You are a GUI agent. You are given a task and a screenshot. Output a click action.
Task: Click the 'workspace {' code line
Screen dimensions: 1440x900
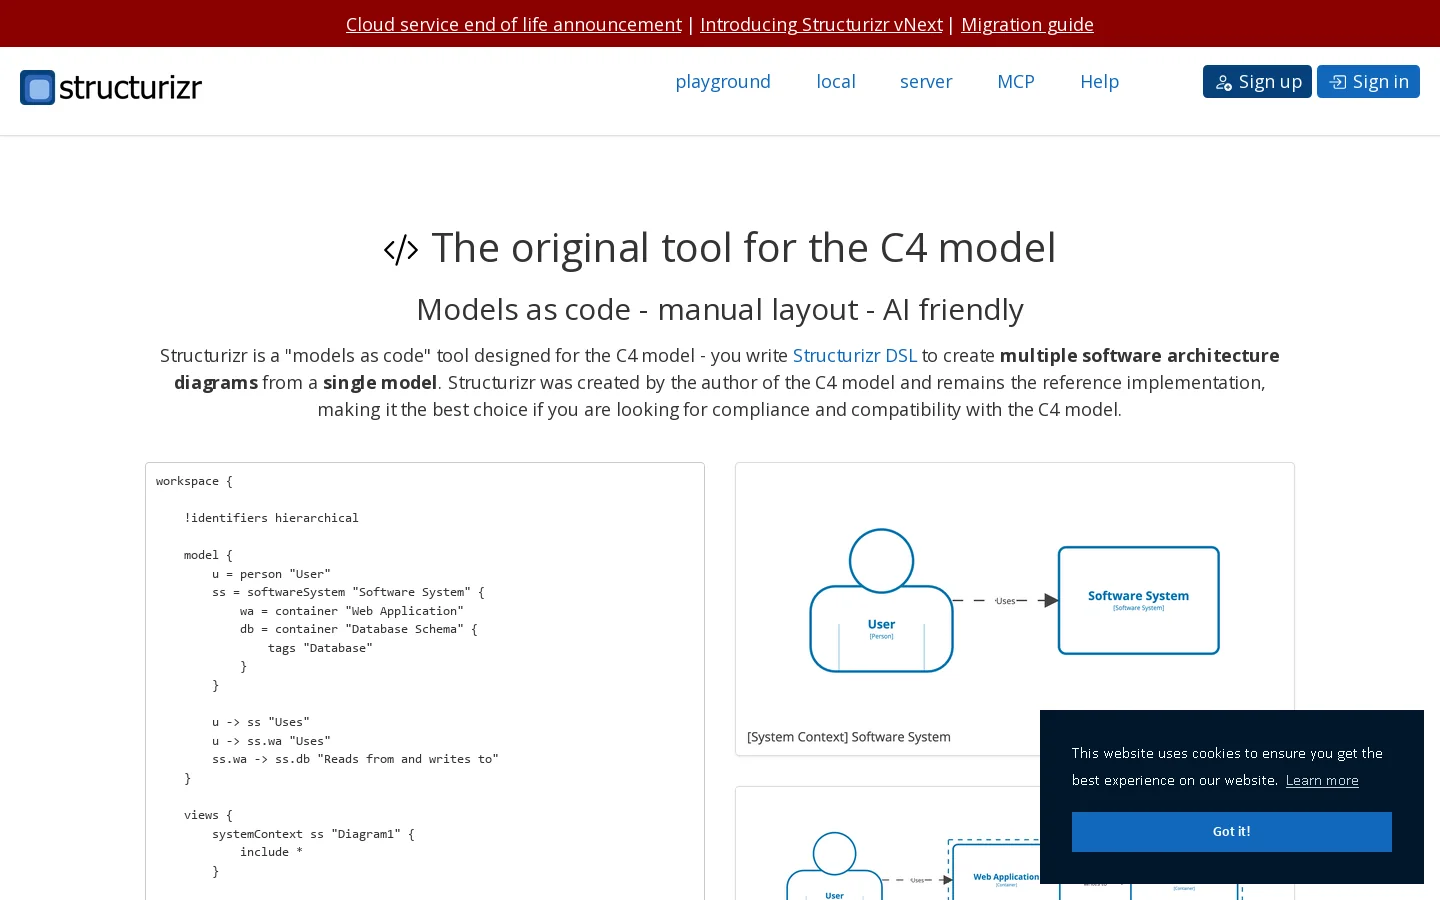(194, 481)
